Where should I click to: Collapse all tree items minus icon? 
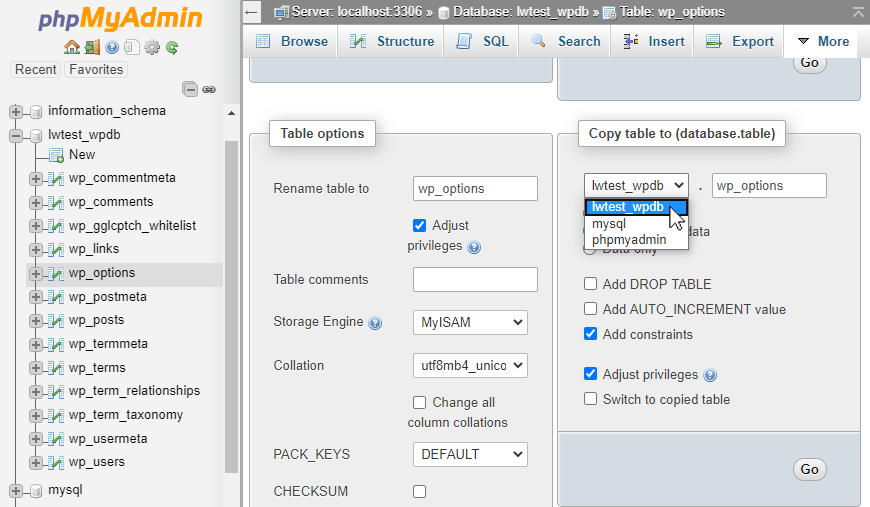click(190, 89)
